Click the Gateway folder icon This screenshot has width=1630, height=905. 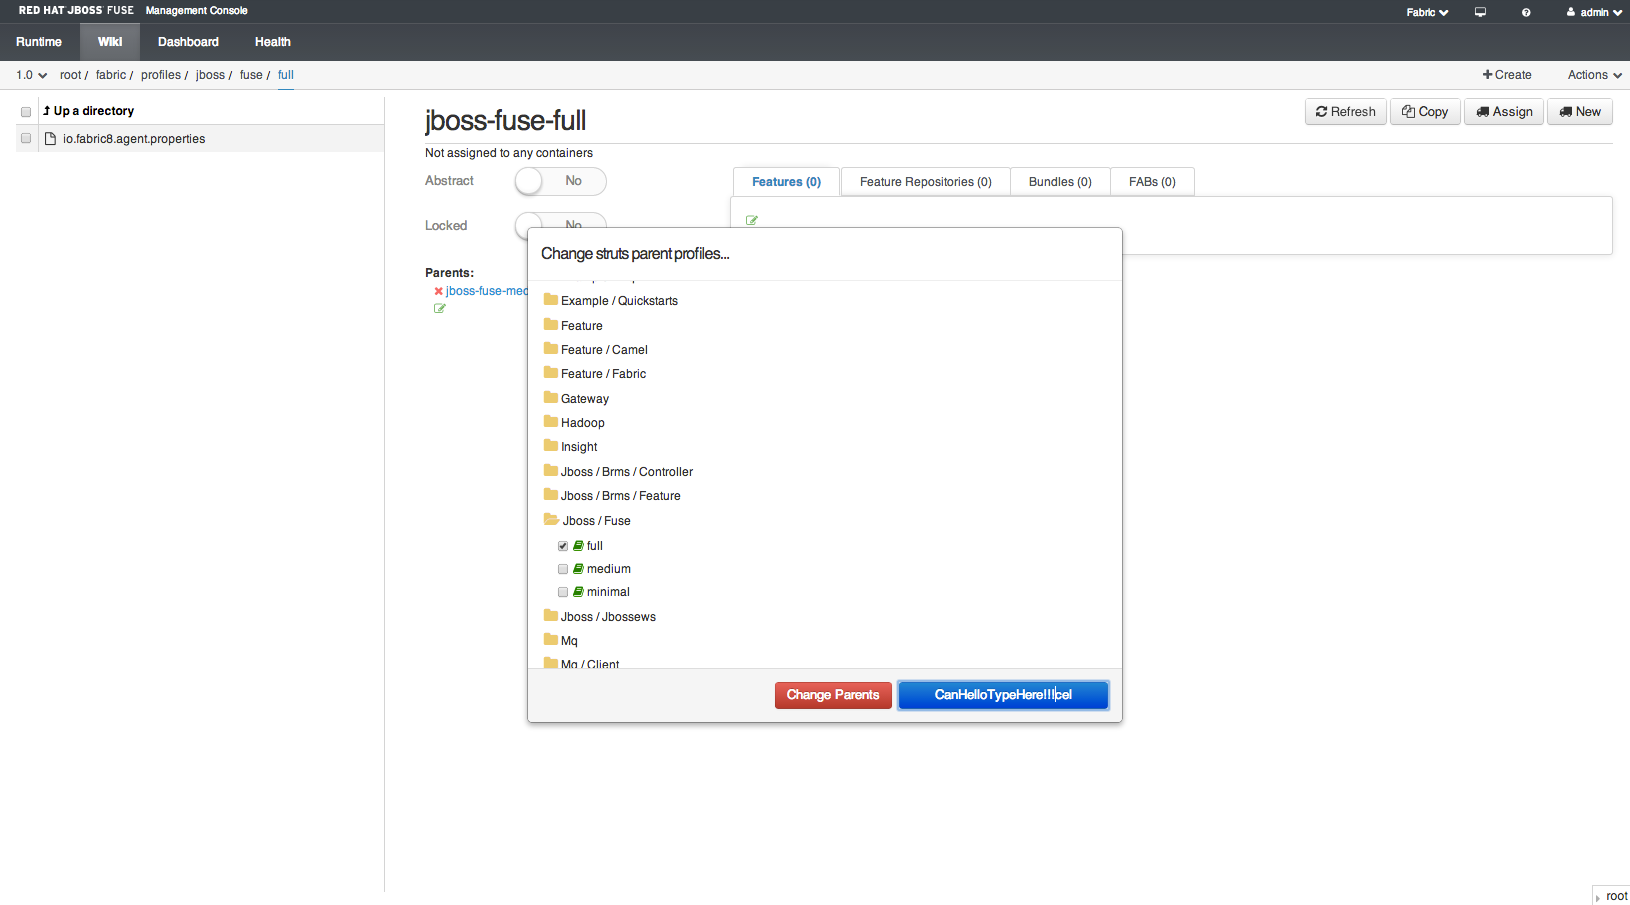(x=550, y=398)
